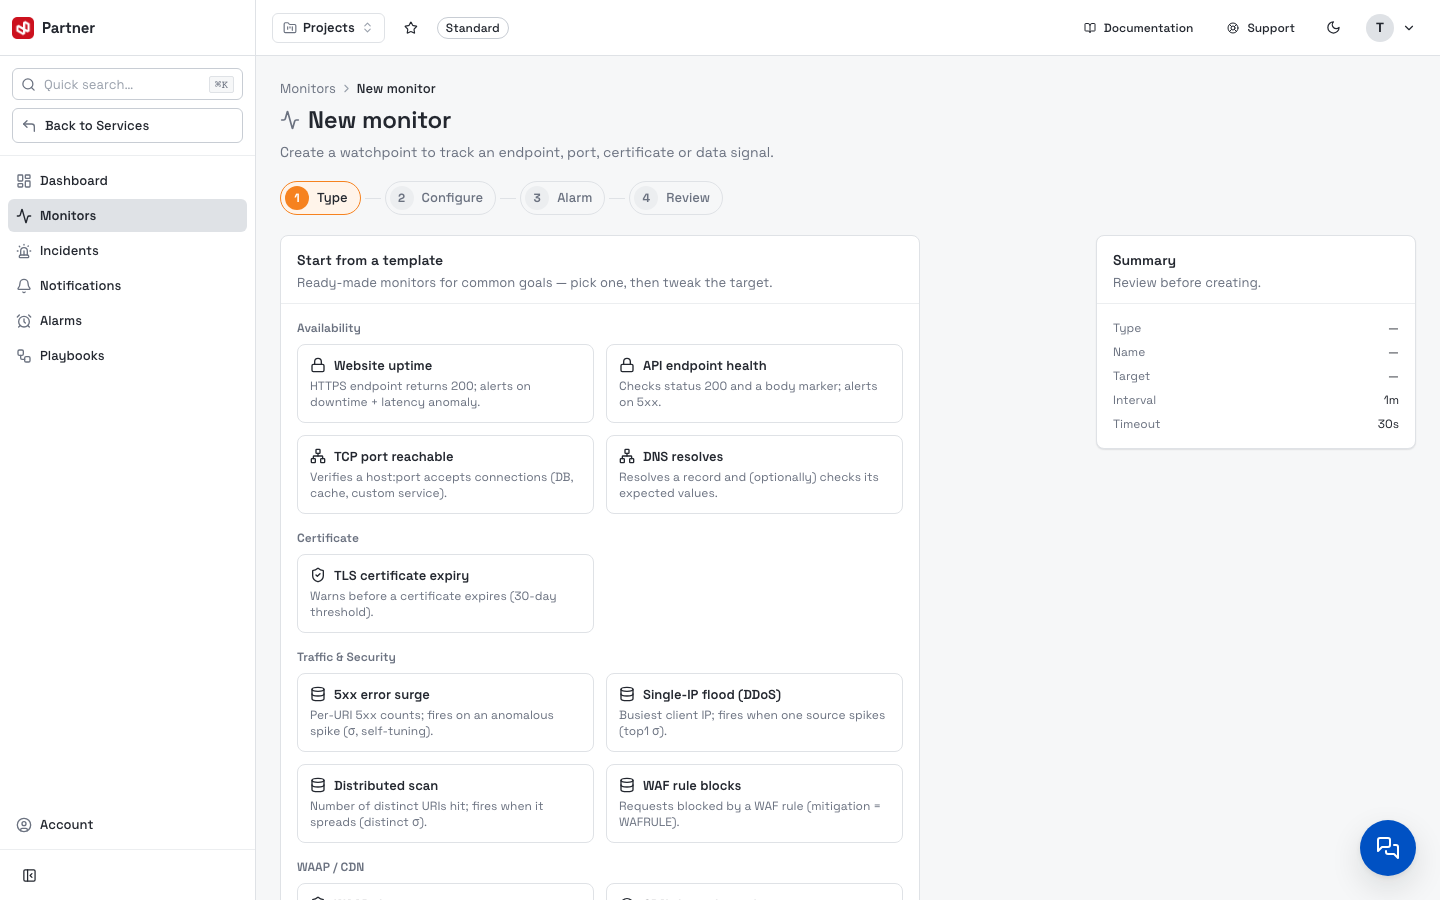This screenshot has height=900, width=1440.
Task: Expand the user account menu chevron
Action: coord(1409,28)
